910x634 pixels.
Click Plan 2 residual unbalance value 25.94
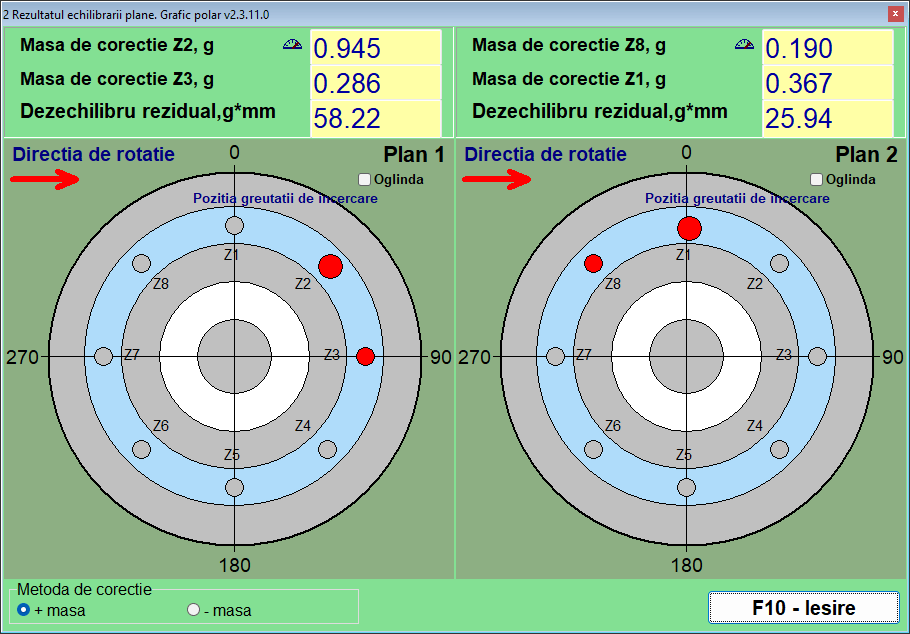pyautogui.click(x=828, y=118)
